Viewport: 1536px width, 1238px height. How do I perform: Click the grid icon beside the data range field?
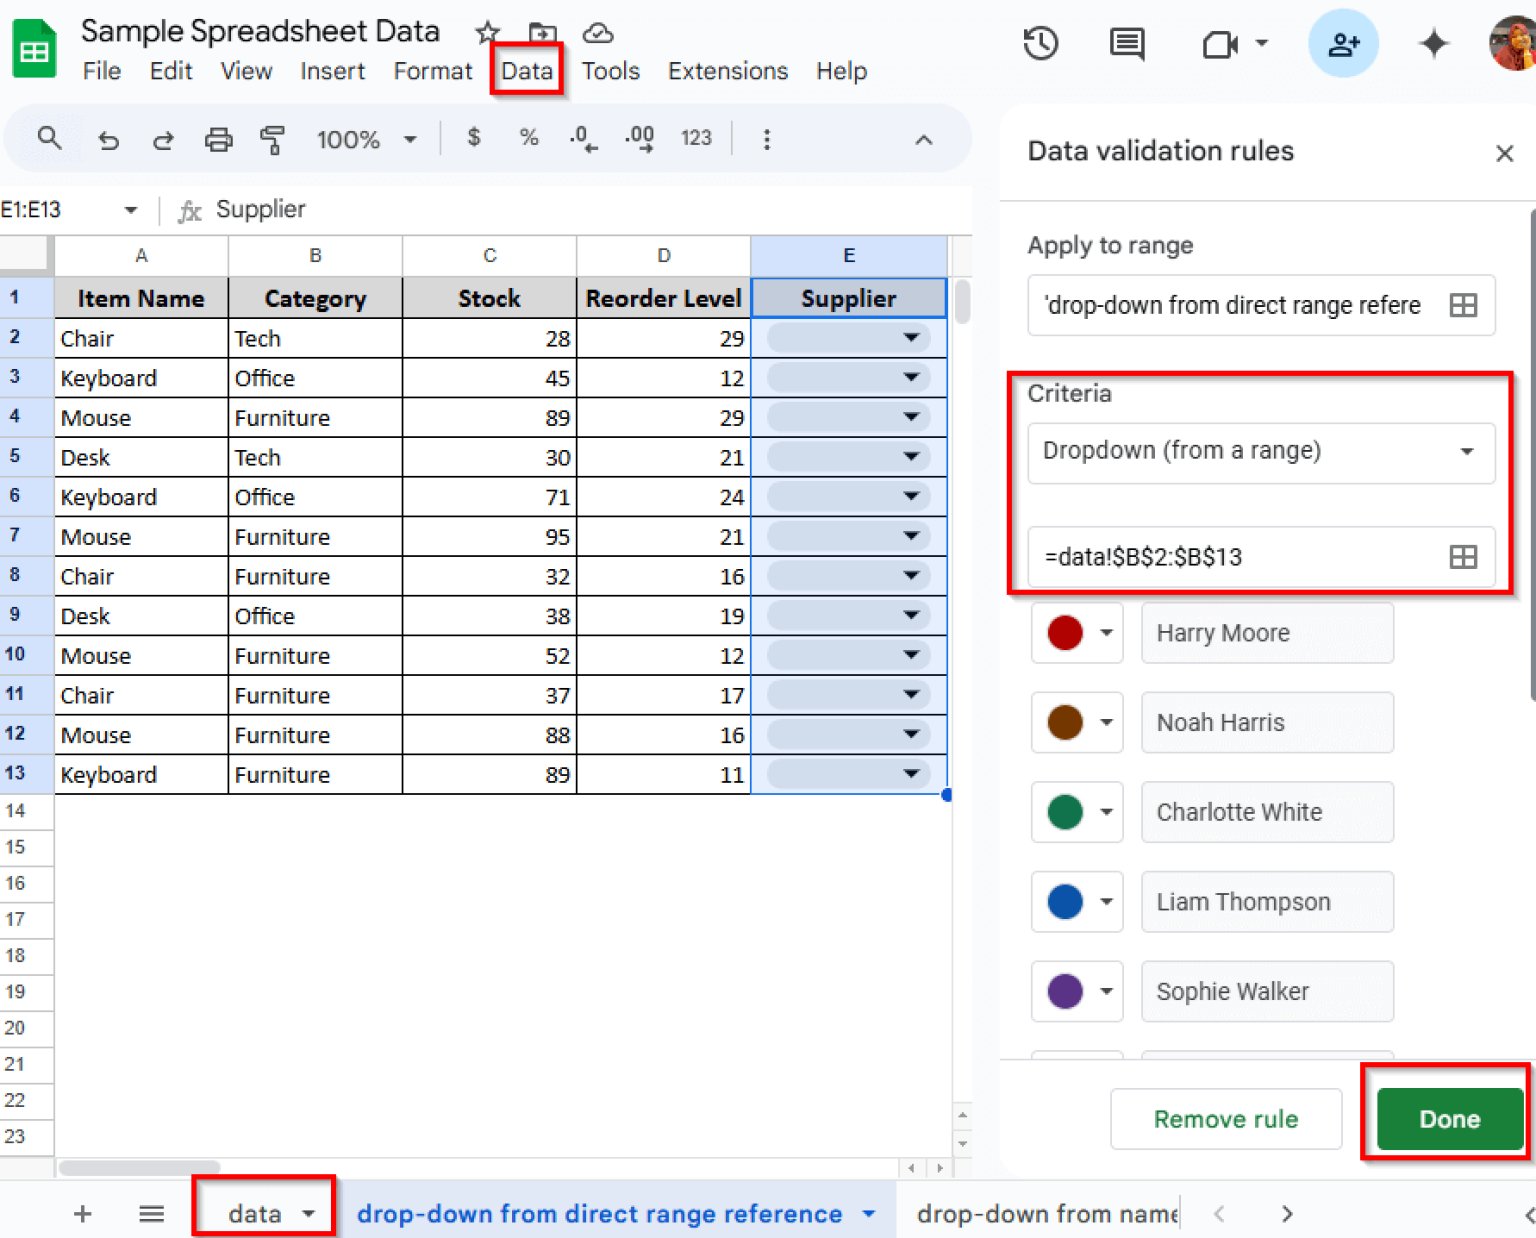pyautogui.click(x=1463, y=557)
